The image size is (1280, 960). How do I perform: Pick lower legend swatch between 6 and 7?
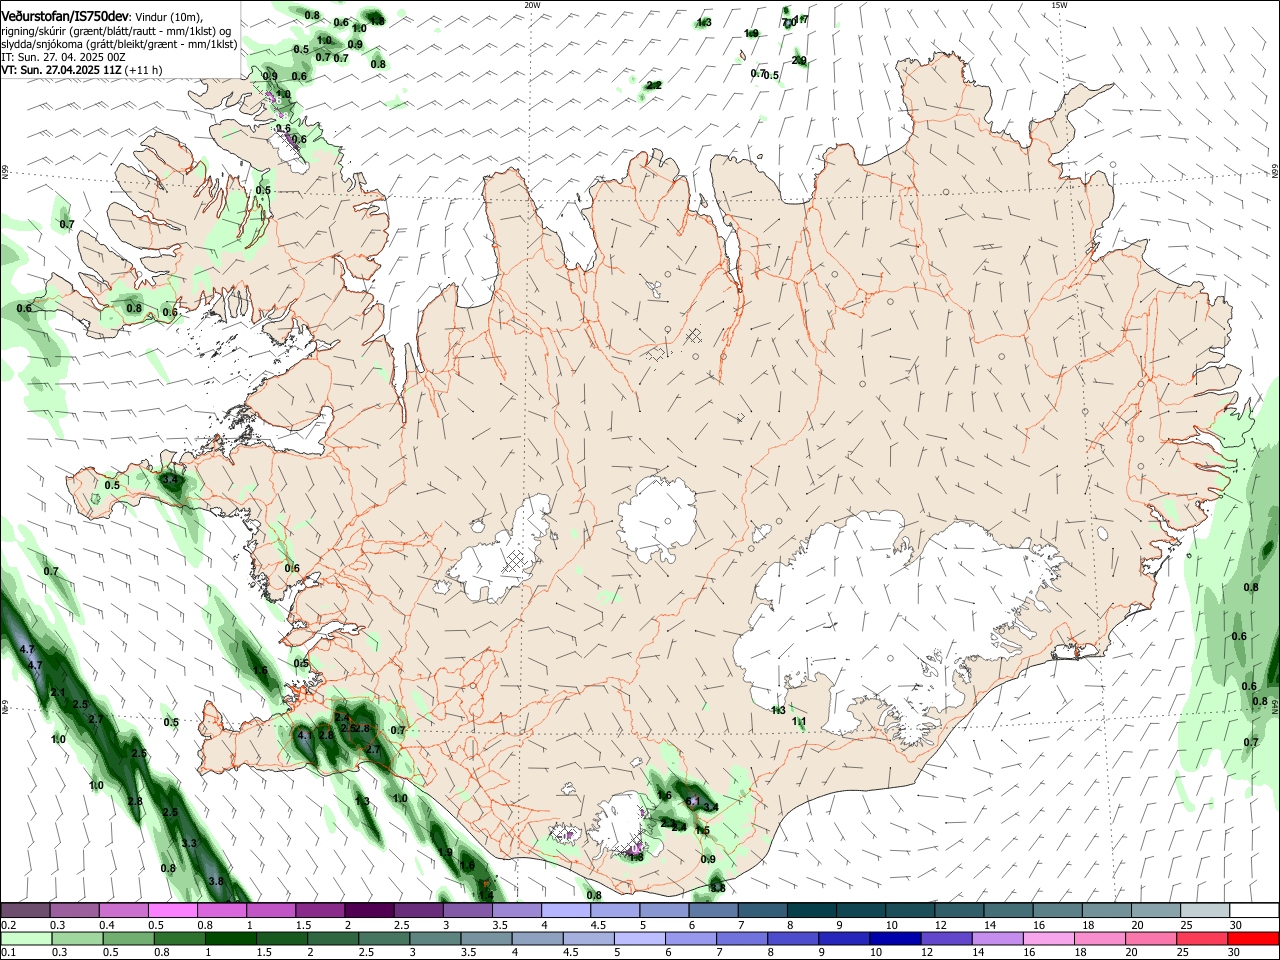(693, 938)
